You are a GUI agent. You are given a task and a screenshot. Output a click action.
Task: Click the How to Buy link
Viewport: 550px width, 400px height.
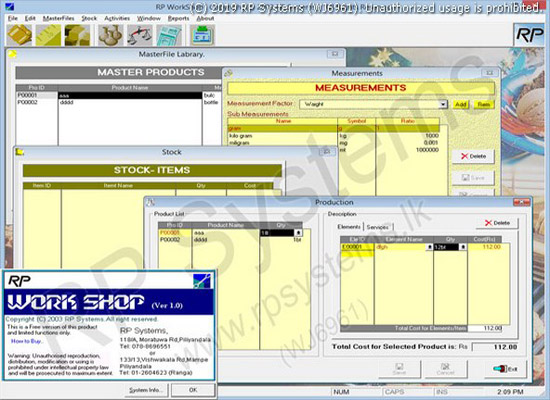coord(27,341)
